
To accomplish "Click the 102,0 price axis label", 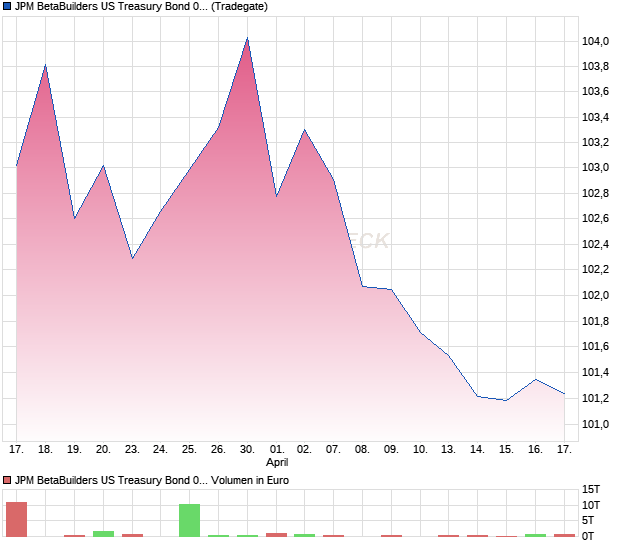I will point(596,296).
